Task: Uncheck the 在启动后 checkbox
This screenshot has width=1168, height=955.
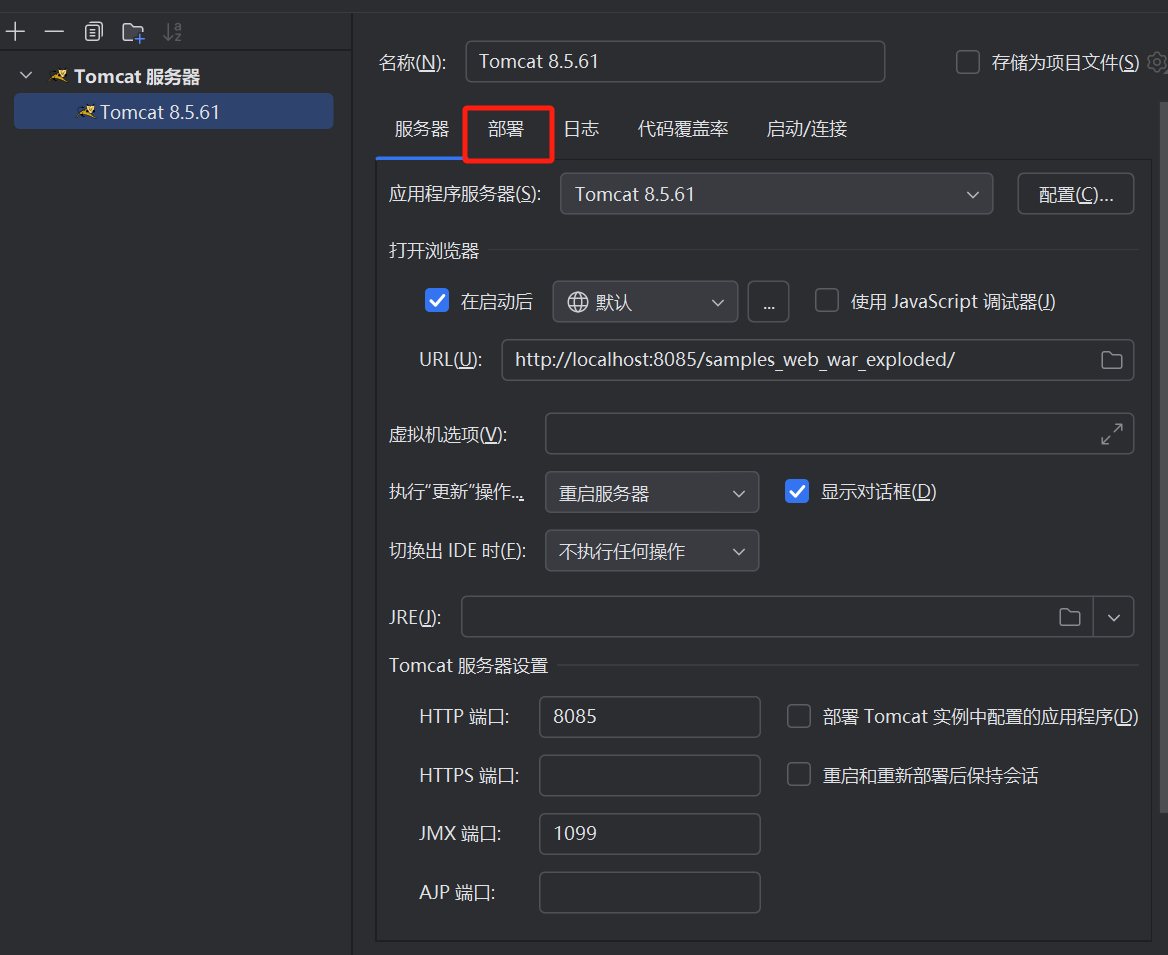Action: 437,301
